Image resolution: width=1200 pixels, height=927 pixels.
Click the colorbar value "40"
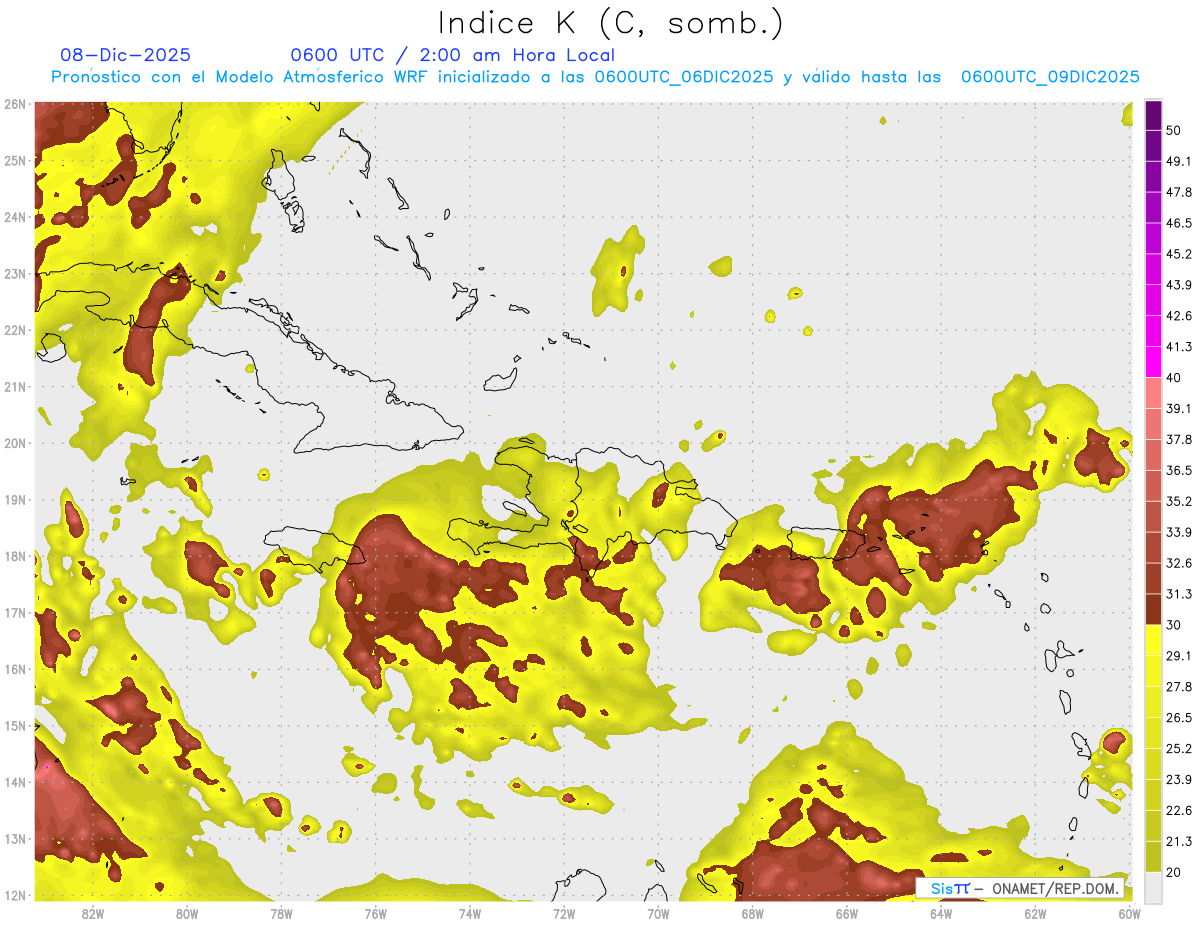click(1174, 378)
